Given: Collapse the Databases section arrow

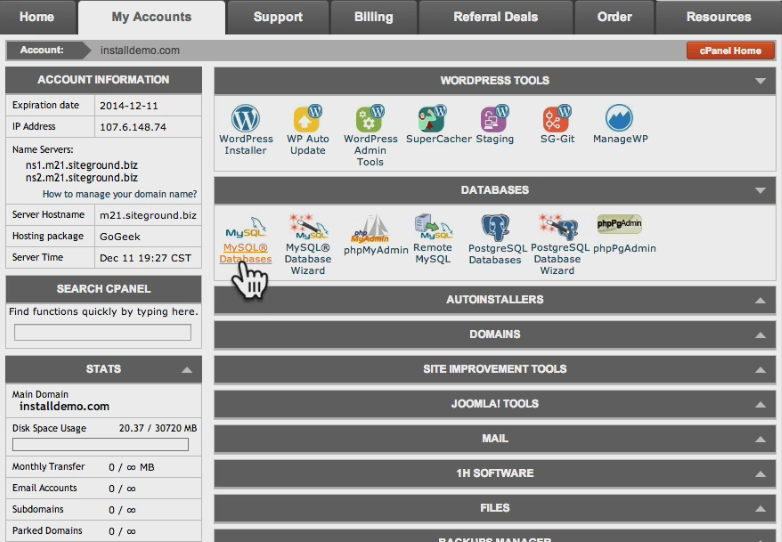Looking at the screenshot, I should [760, 190].
